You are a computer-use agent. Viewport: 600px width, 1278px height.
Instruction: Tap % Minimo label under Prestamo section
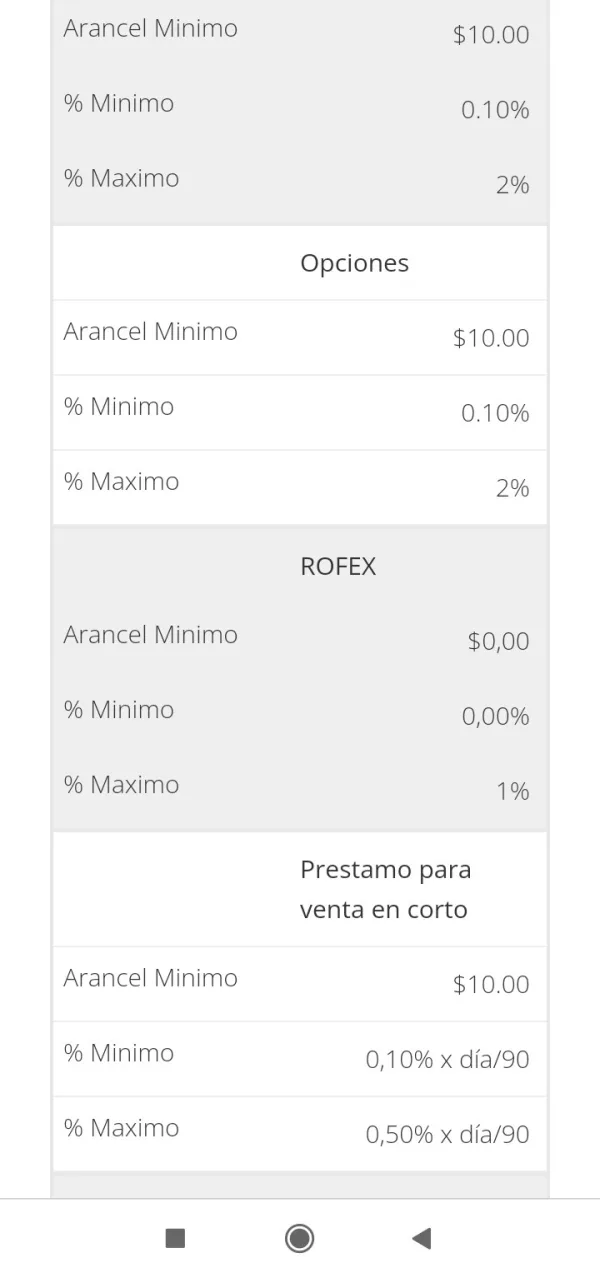119,1052
